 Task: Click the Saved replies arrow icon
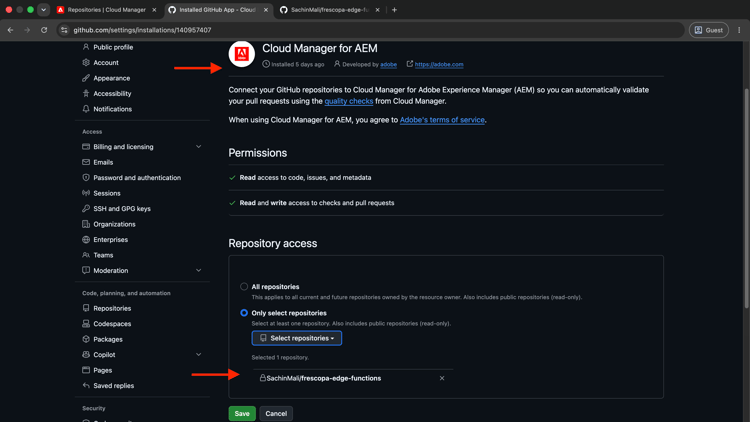[x=86, y=386]
